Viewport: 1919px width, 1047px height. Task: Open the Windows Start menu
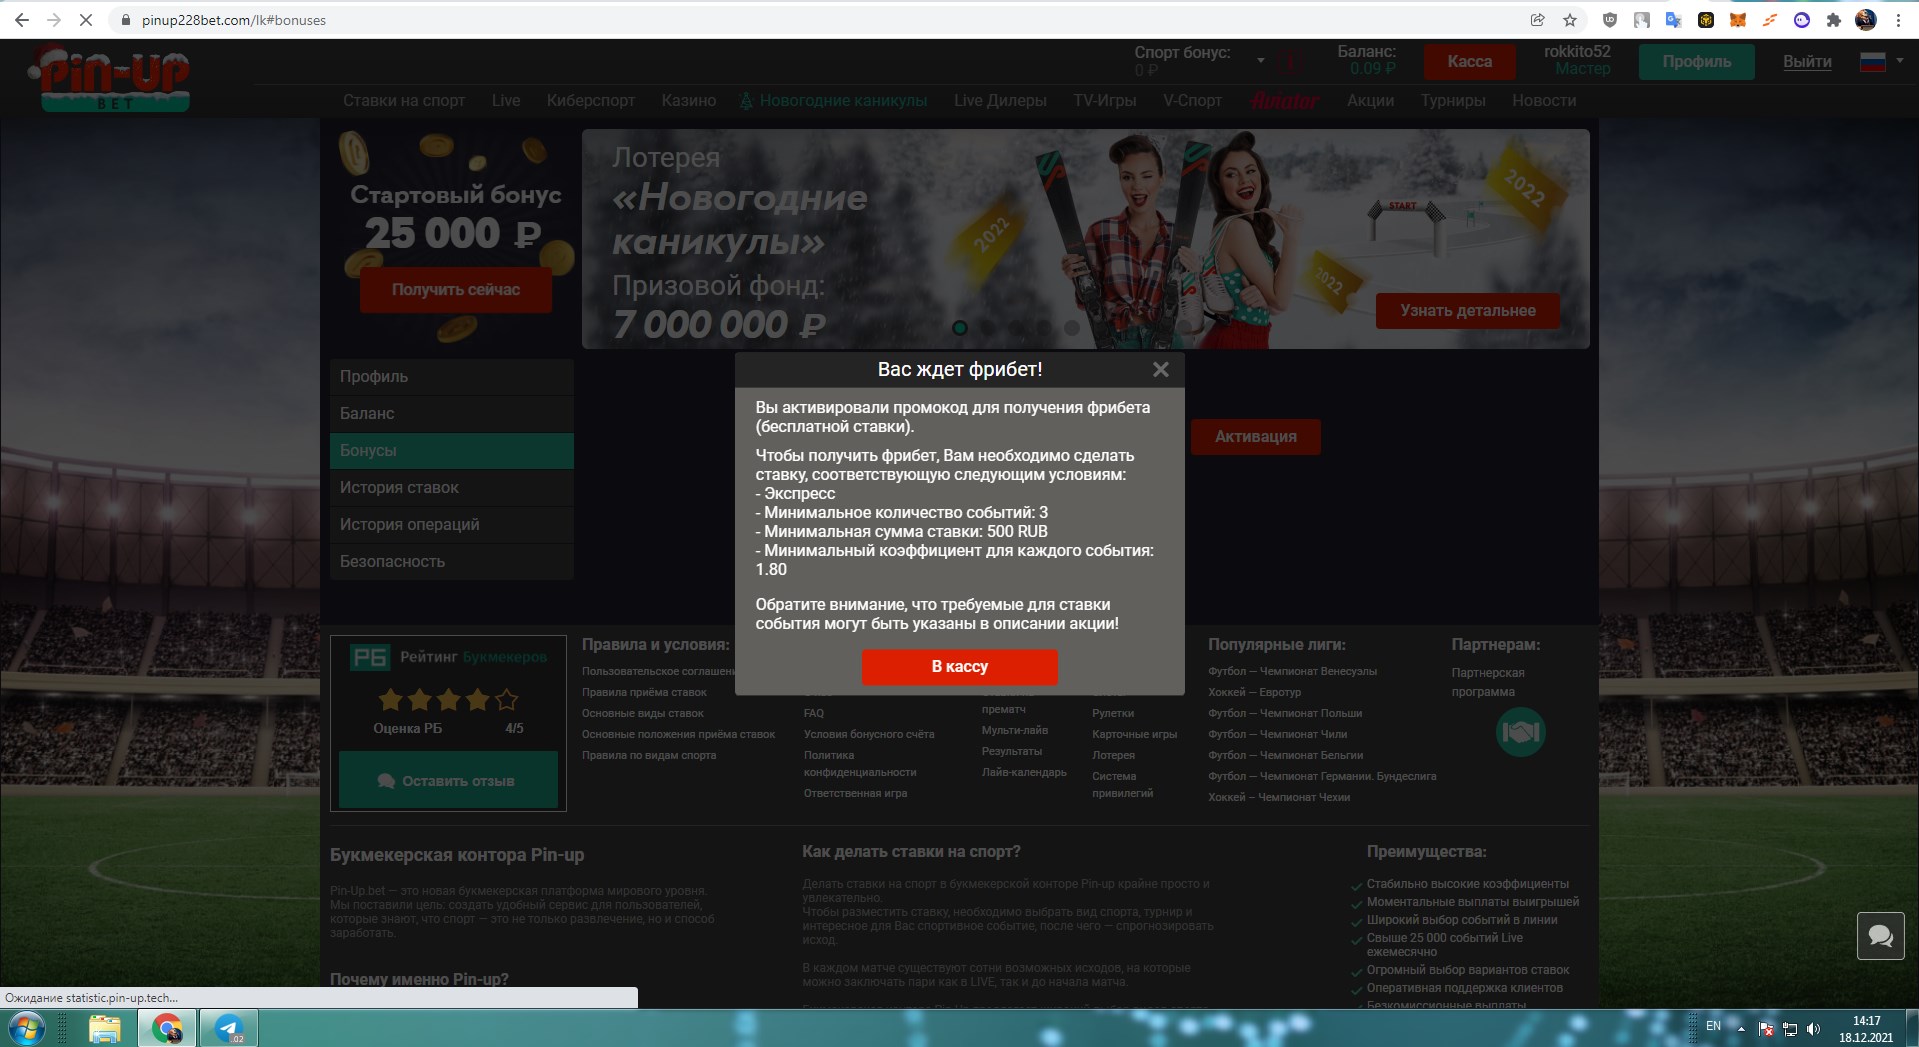click(x=26, y=1028)
